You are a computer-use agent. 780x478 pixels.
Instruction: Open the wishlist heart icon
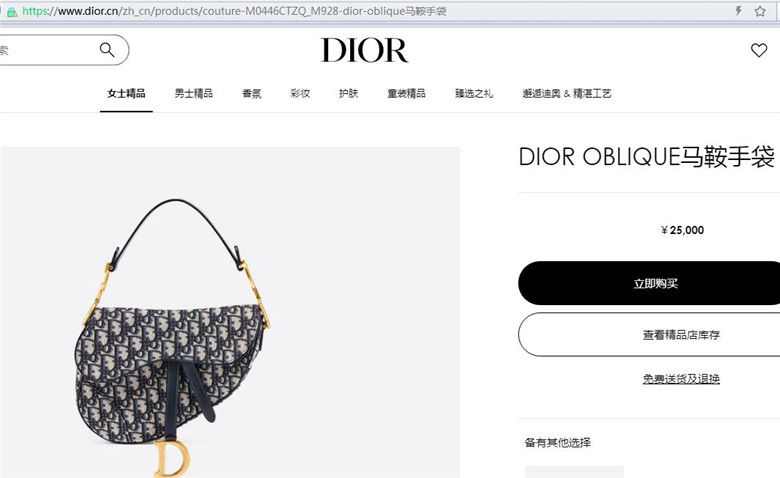coord(759,50)
